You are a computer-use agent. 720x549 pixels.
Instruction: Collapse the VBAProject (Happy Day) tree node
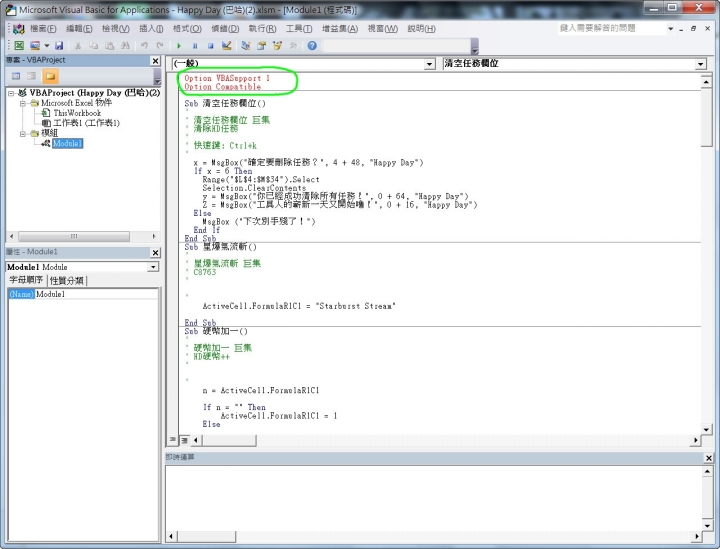pyautogui.click(x=11, y=93)
